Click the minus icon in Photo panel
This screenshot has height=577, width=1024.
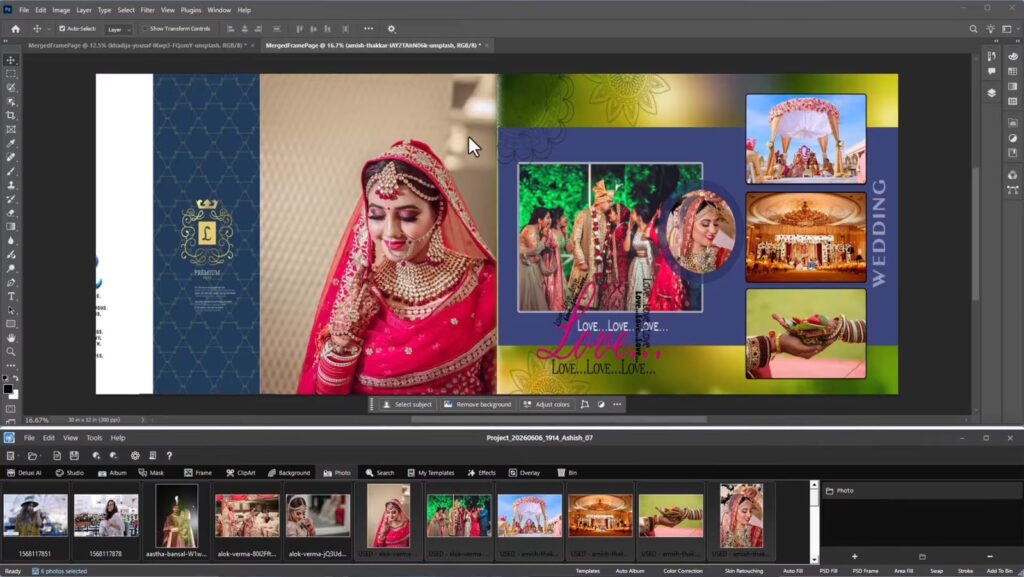click(x=990, y=556)
